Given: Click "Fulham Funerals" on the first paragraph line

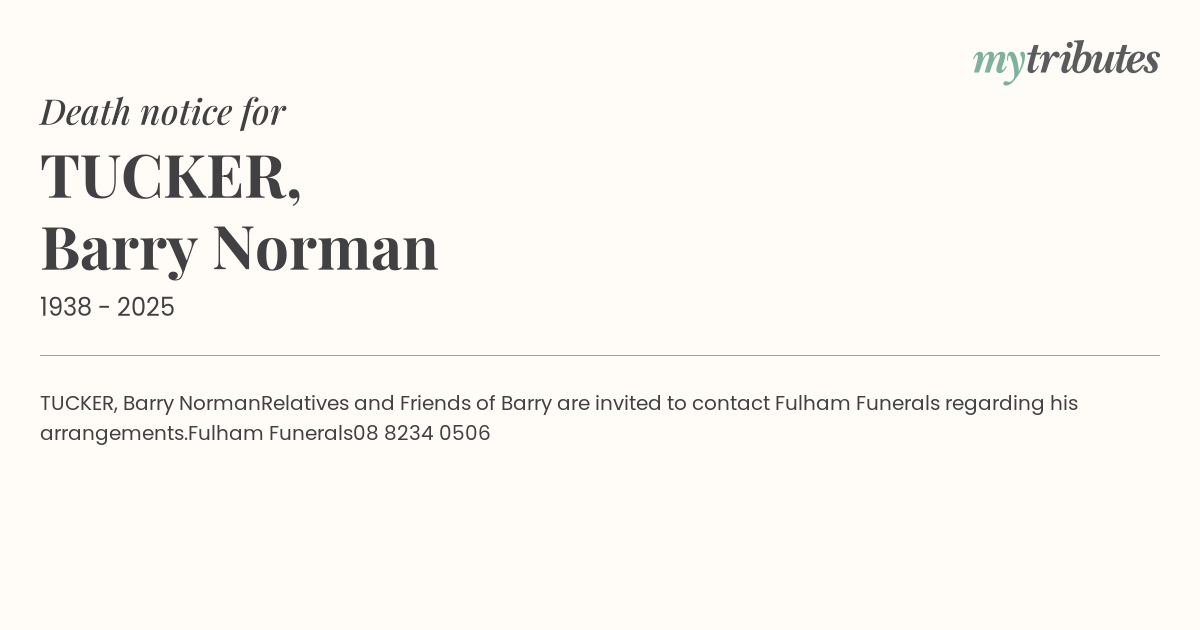Looking at the screenshot, I should (857, 404).
